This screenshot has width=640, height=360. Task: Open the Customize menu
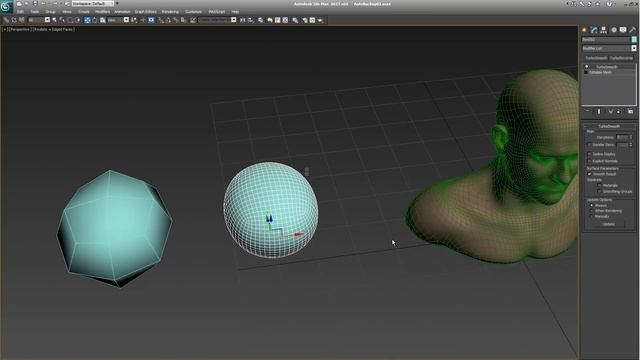pos(193,12)
